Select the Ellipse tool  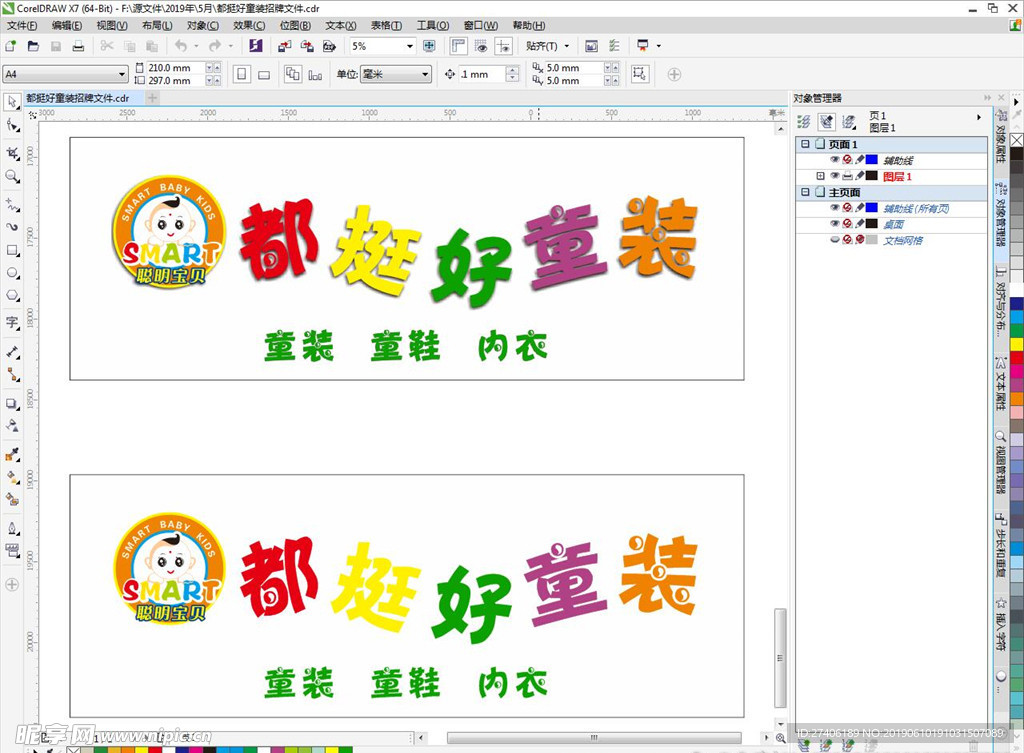pyautogui.click(x=12, y=273)
